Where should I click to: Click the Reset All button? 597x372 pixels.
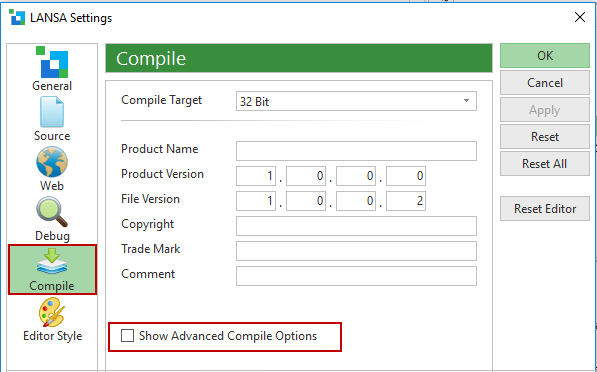pos(545,164)
